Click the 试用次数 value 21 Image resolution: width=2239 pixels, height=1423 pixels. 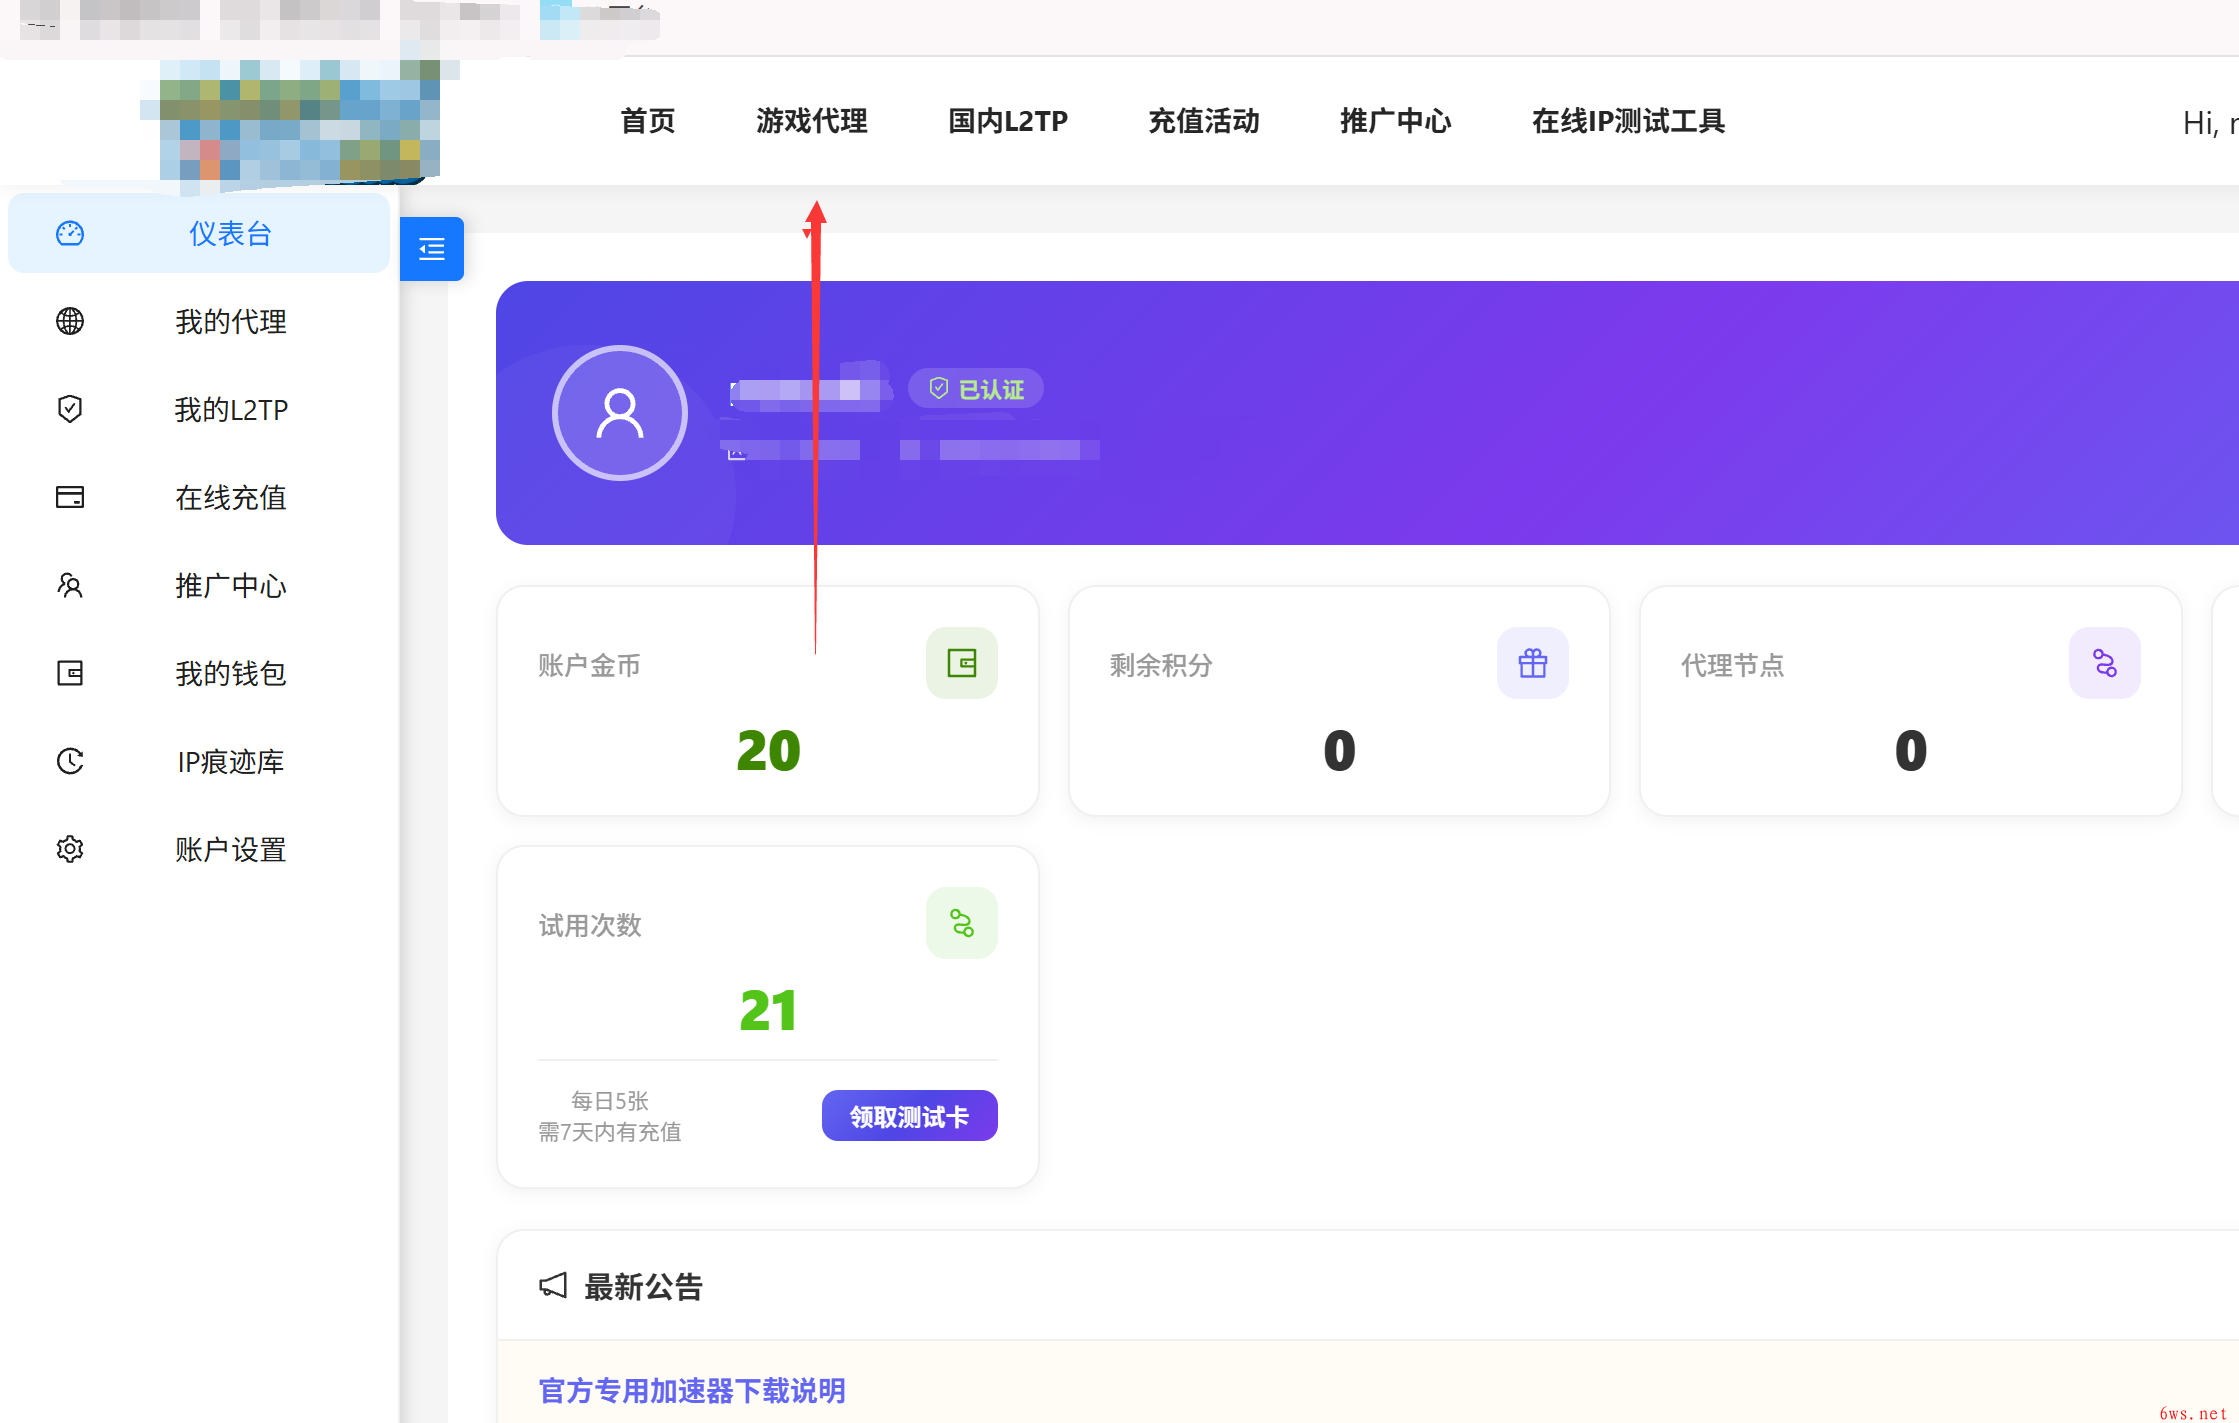click(x=768, y=1010)
